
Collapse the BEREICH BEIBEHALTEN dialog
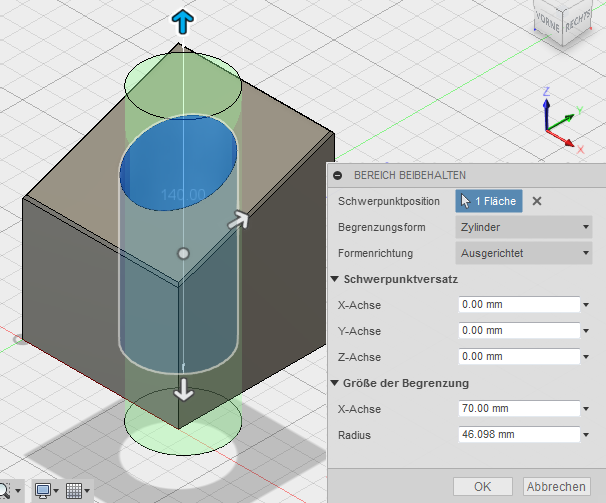(x=337, y=176)
